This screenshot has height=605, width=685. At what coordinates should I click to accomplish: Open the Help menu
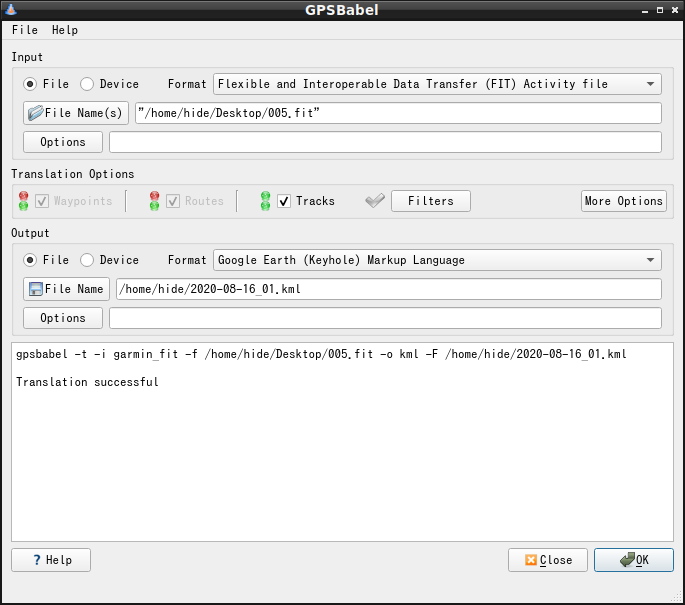65,30
